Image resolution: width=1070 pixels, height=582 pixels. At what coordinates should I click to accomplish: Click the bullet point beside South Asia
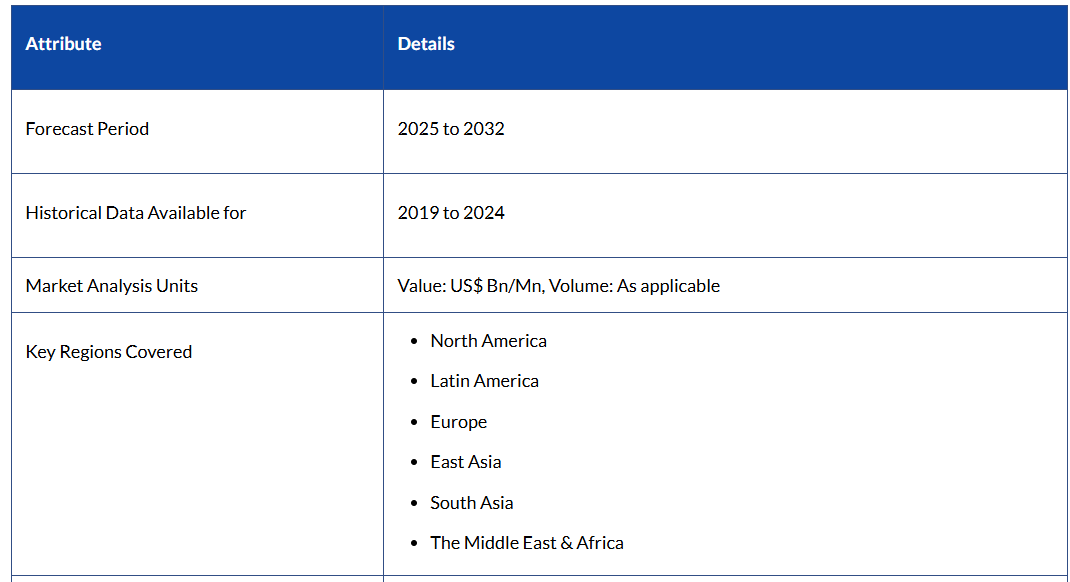415,504
